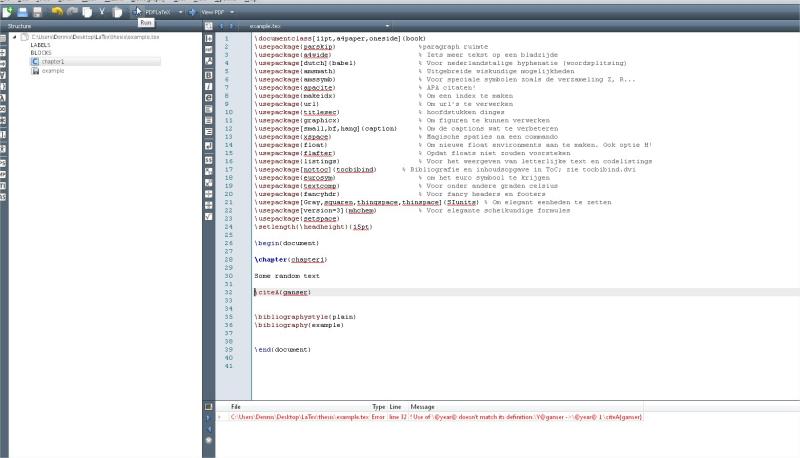Apply bold with the B icon
The height and width of the screenshot is (458, 800).
tap(209, 75)
